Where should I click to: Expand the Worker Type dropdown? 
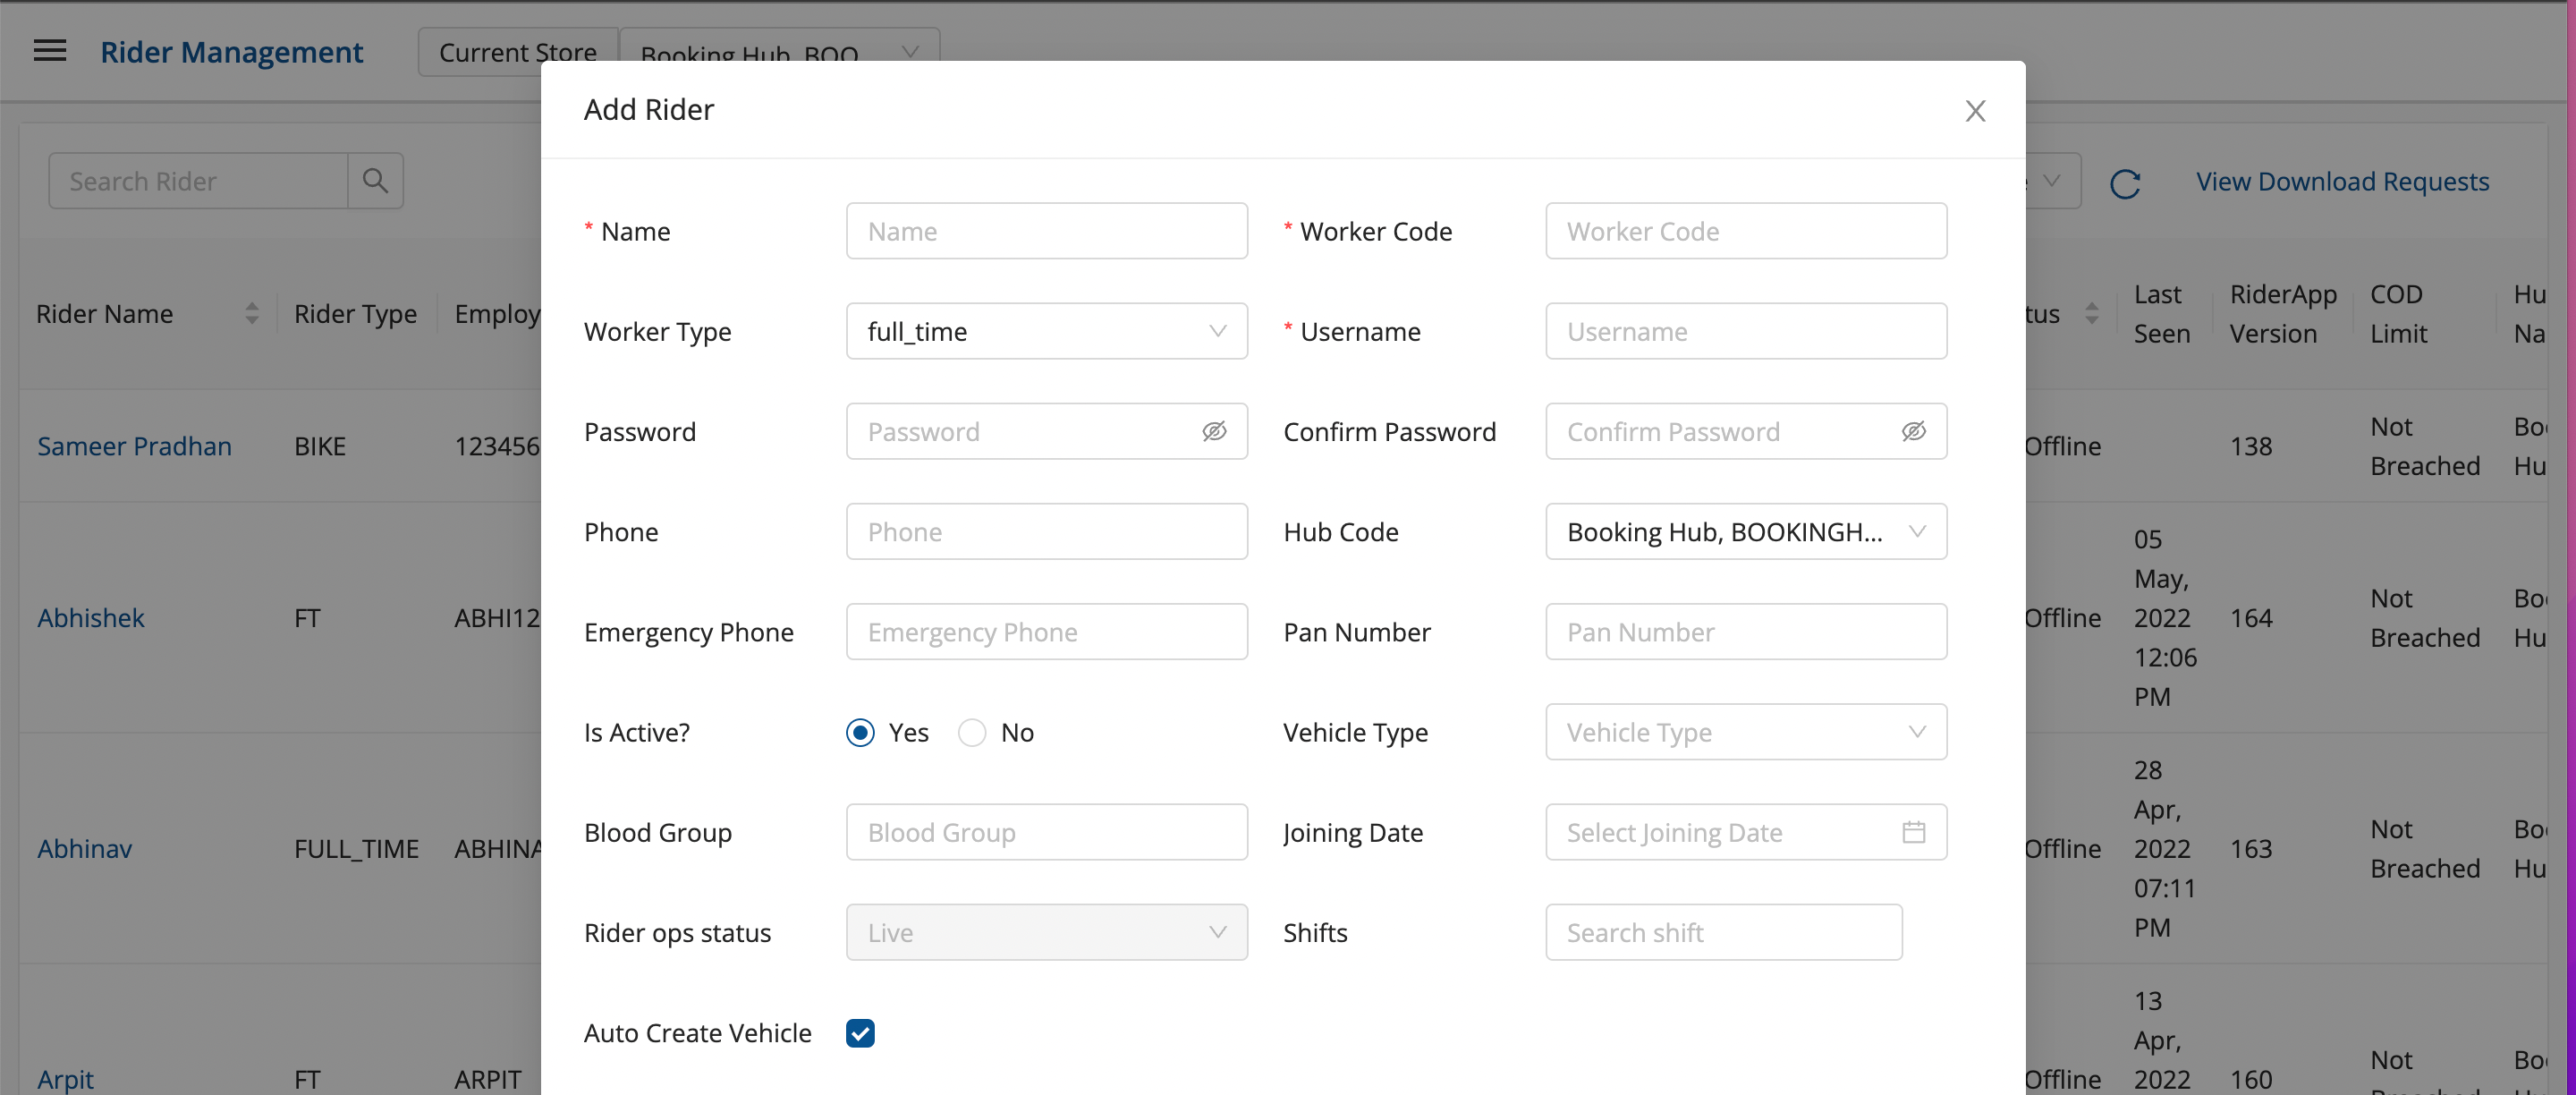[x=1046, y=331]
